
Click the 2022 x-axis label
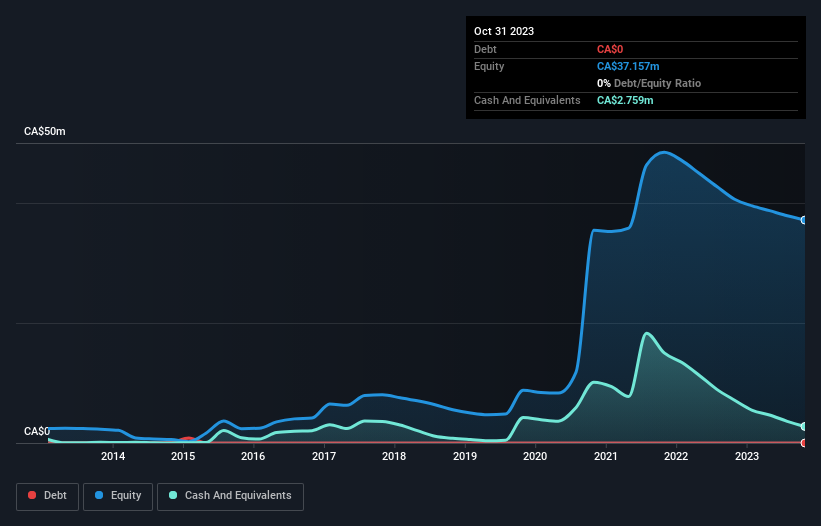click(x=676, y=456)
